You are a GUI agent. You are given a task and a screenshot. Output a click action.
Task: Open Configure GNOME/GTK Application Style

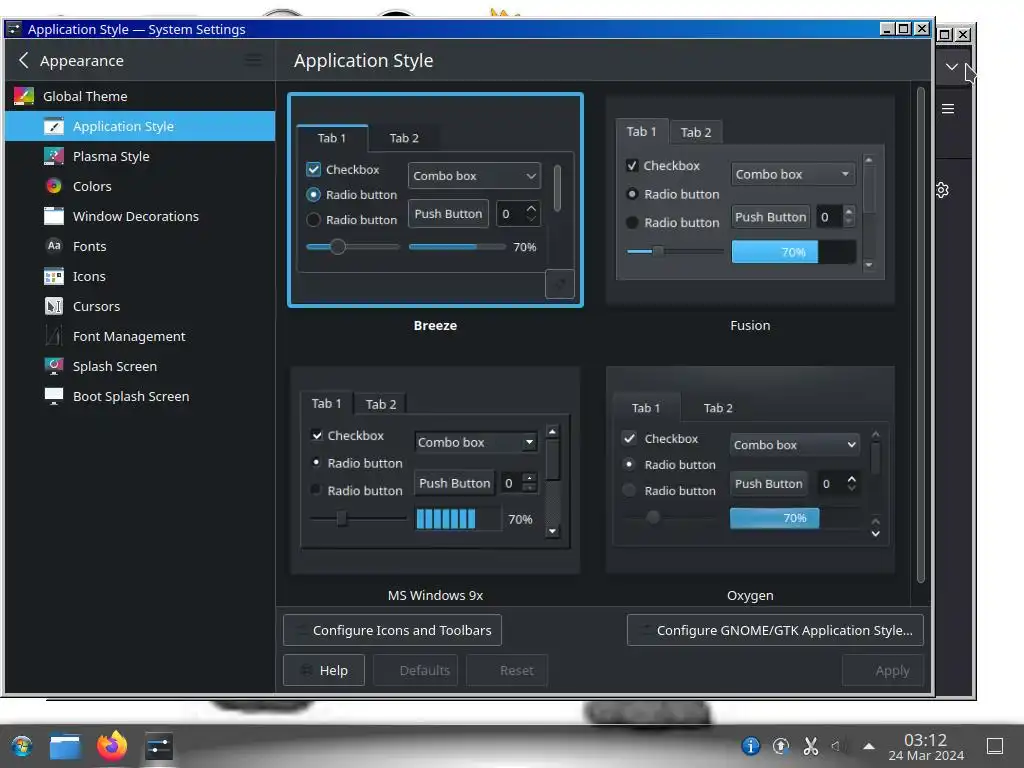click(x=775, y=630)
